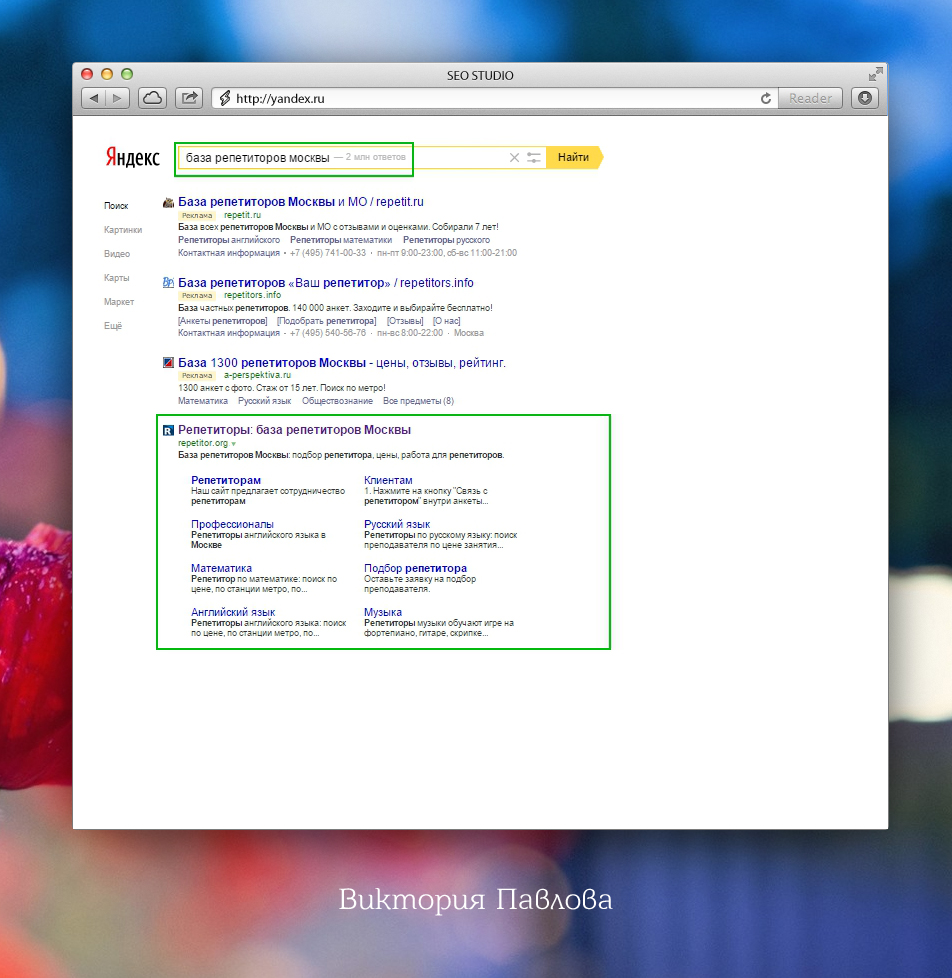
Task: Switch to the Видео tab
Action: pyautogui.click(x=117, y=253)
